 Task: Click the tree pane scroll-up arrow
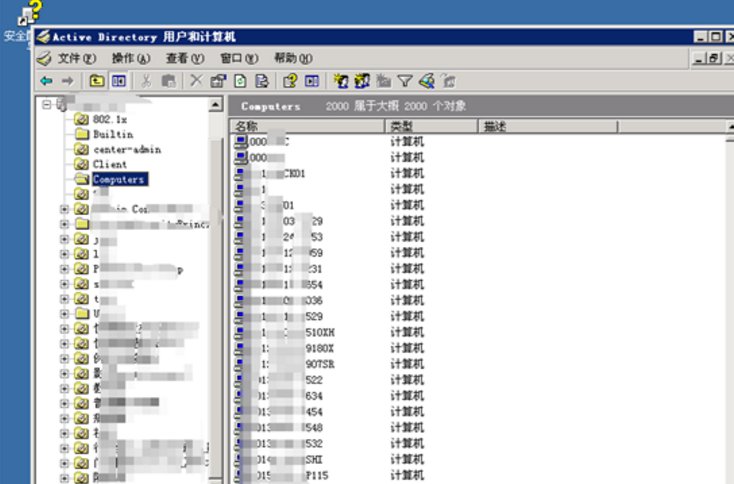tap(215, 104)
